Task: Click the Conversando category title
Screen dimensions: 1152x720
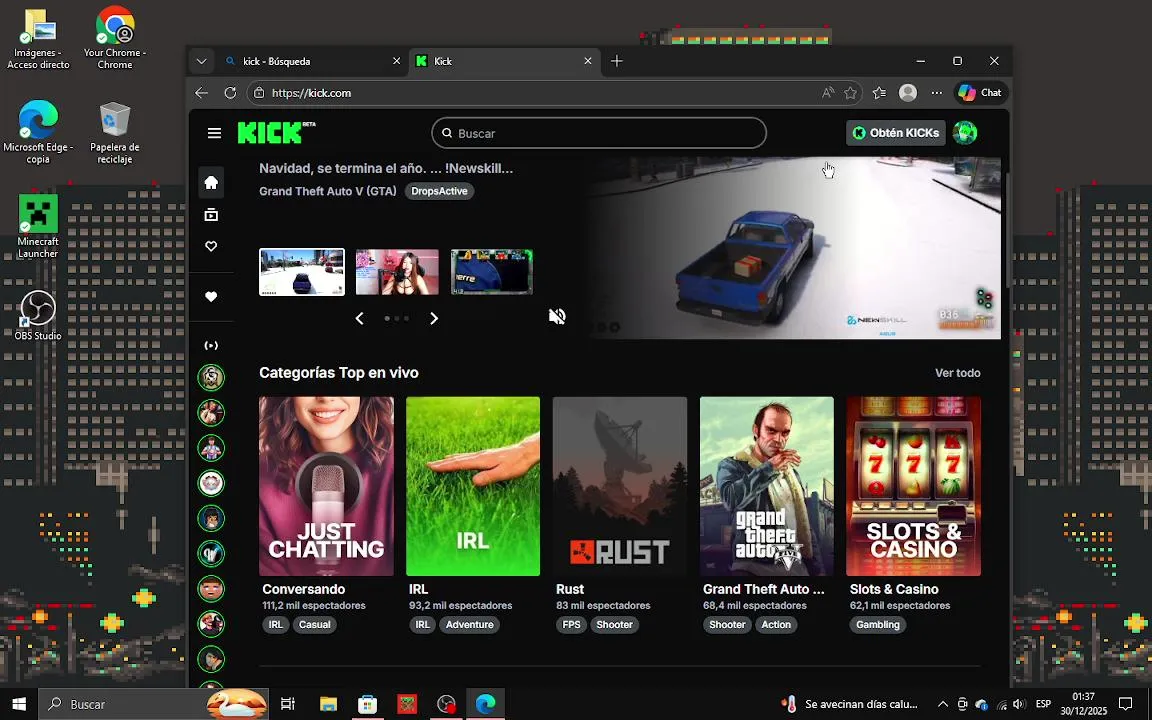Action: (x=303, y=589)
